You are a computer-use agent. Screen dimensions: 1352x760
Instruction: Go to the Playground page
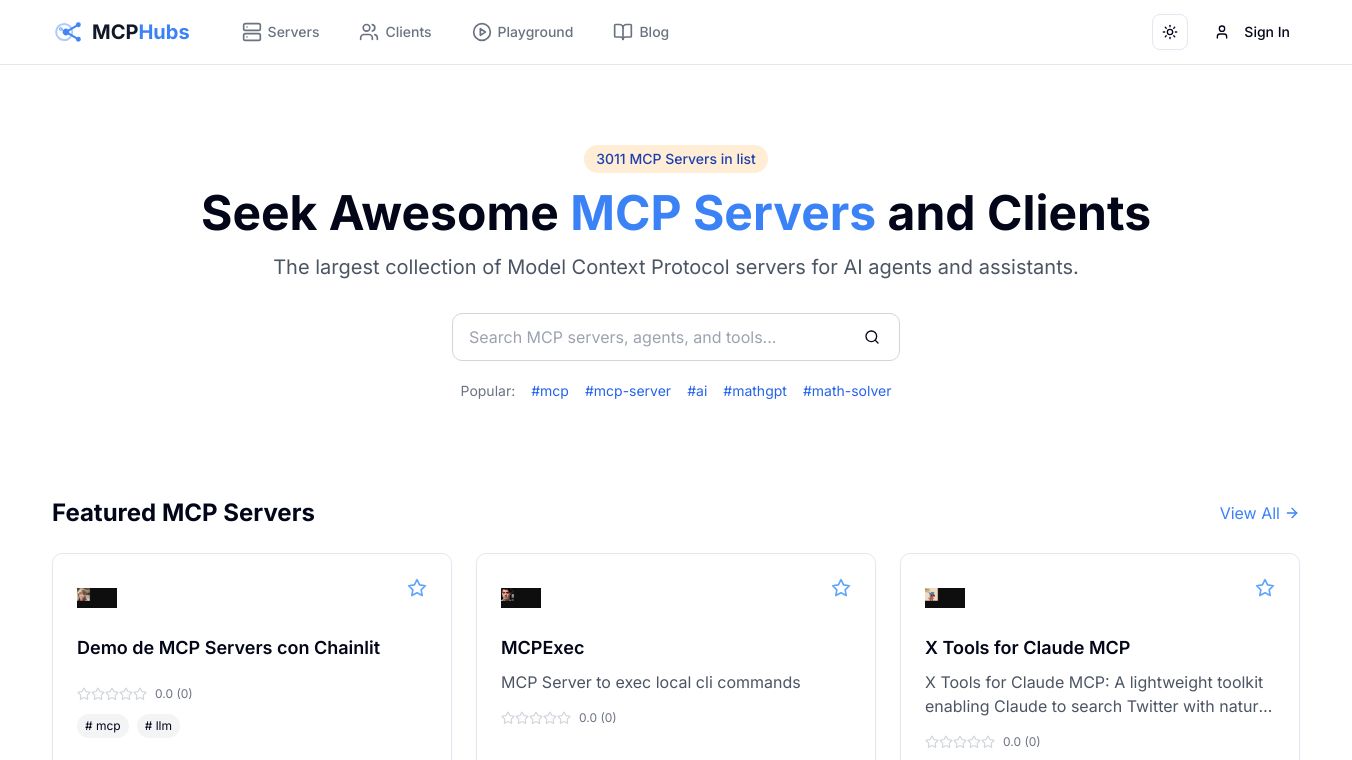[523, 32]
